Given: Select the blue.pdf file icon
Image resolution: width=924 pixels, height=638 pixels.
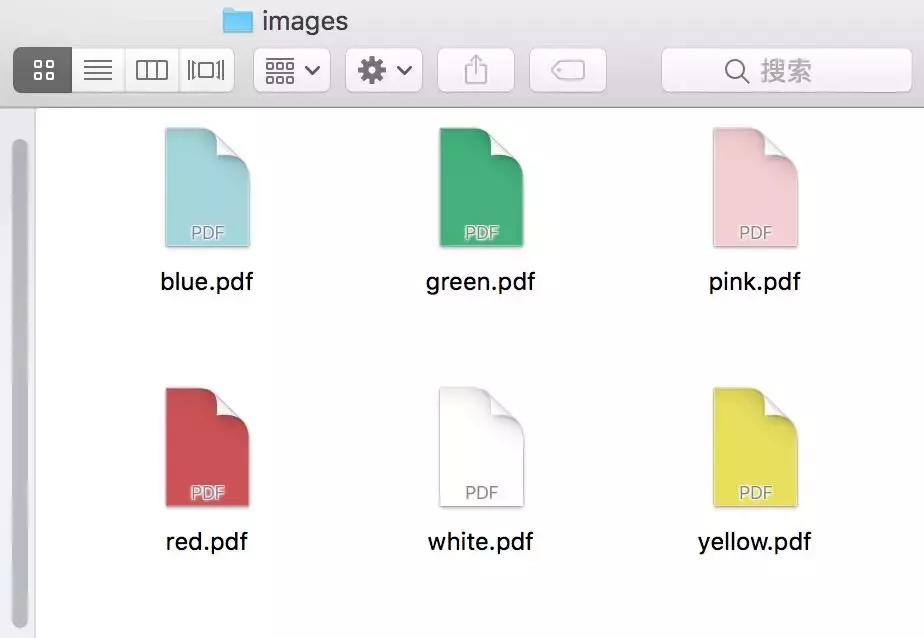Looking at the screenshot, I should (207, 188).
